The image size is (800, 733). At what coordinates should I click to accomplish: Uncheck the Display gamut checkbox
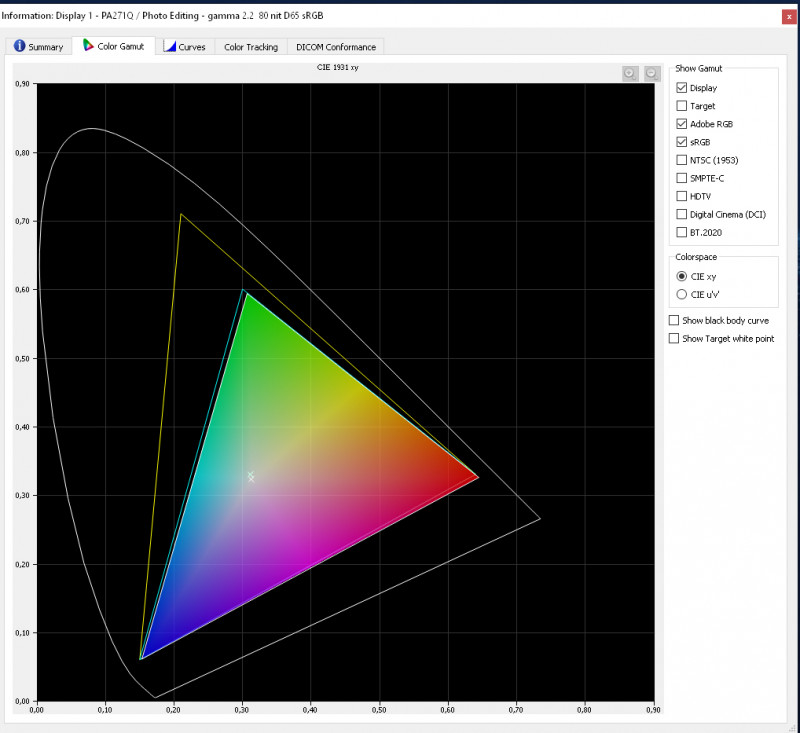click(x=682, y=88)
